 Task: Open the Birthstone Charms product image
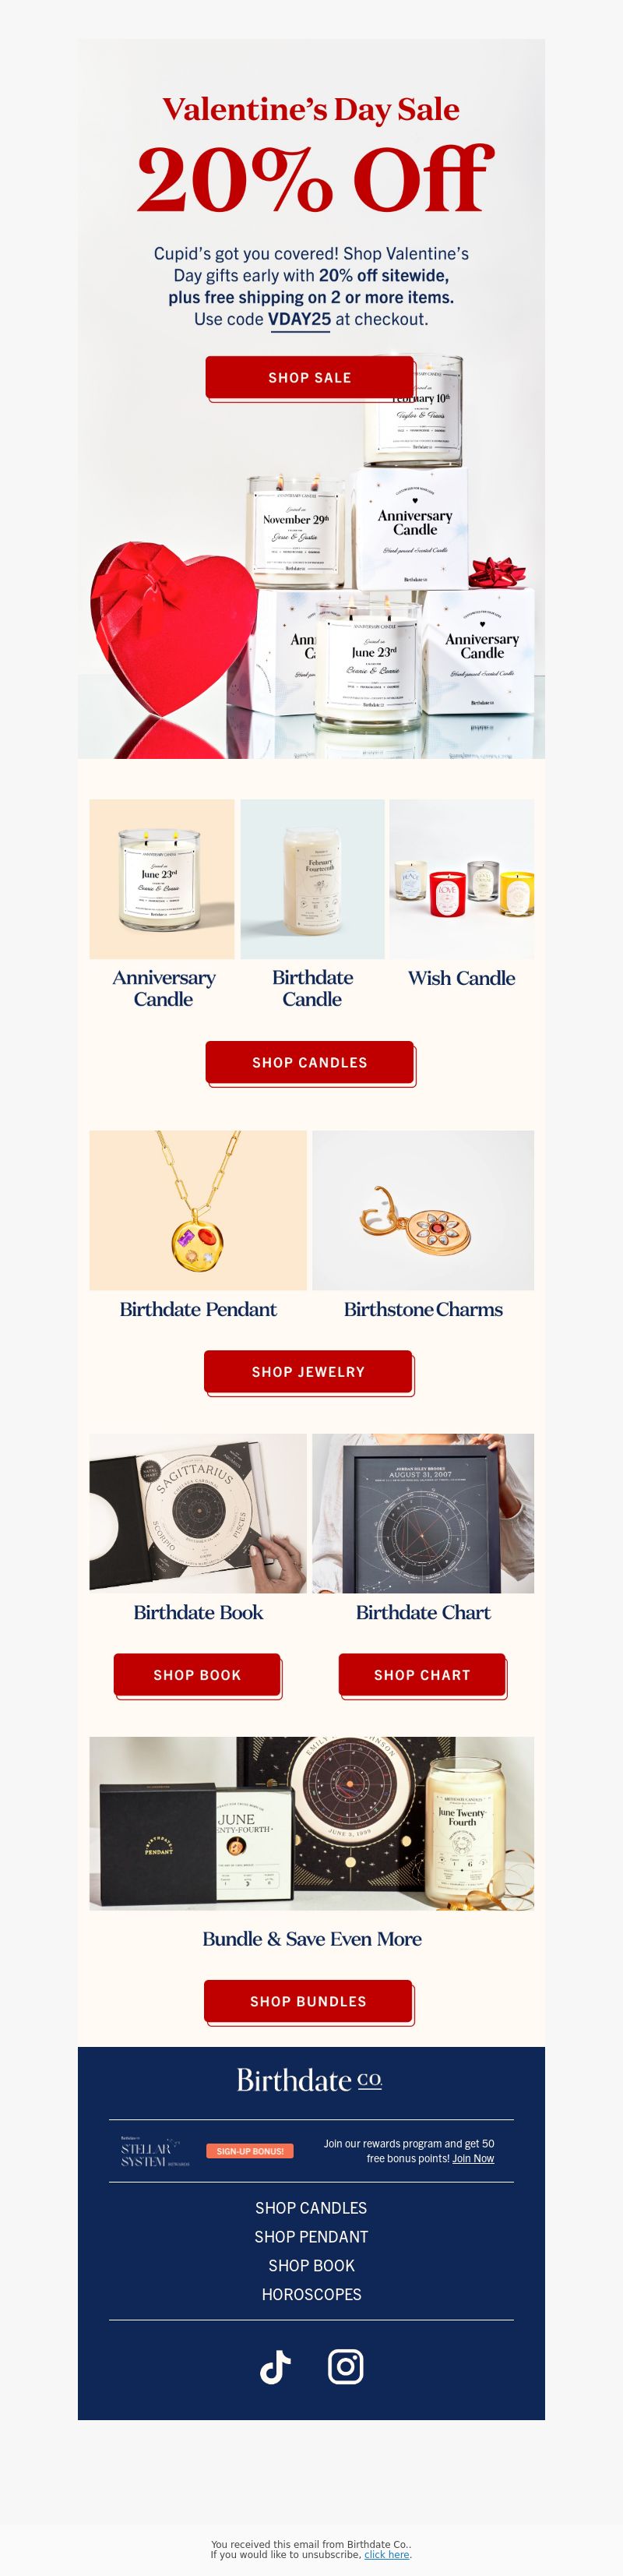coord(423,1210)
